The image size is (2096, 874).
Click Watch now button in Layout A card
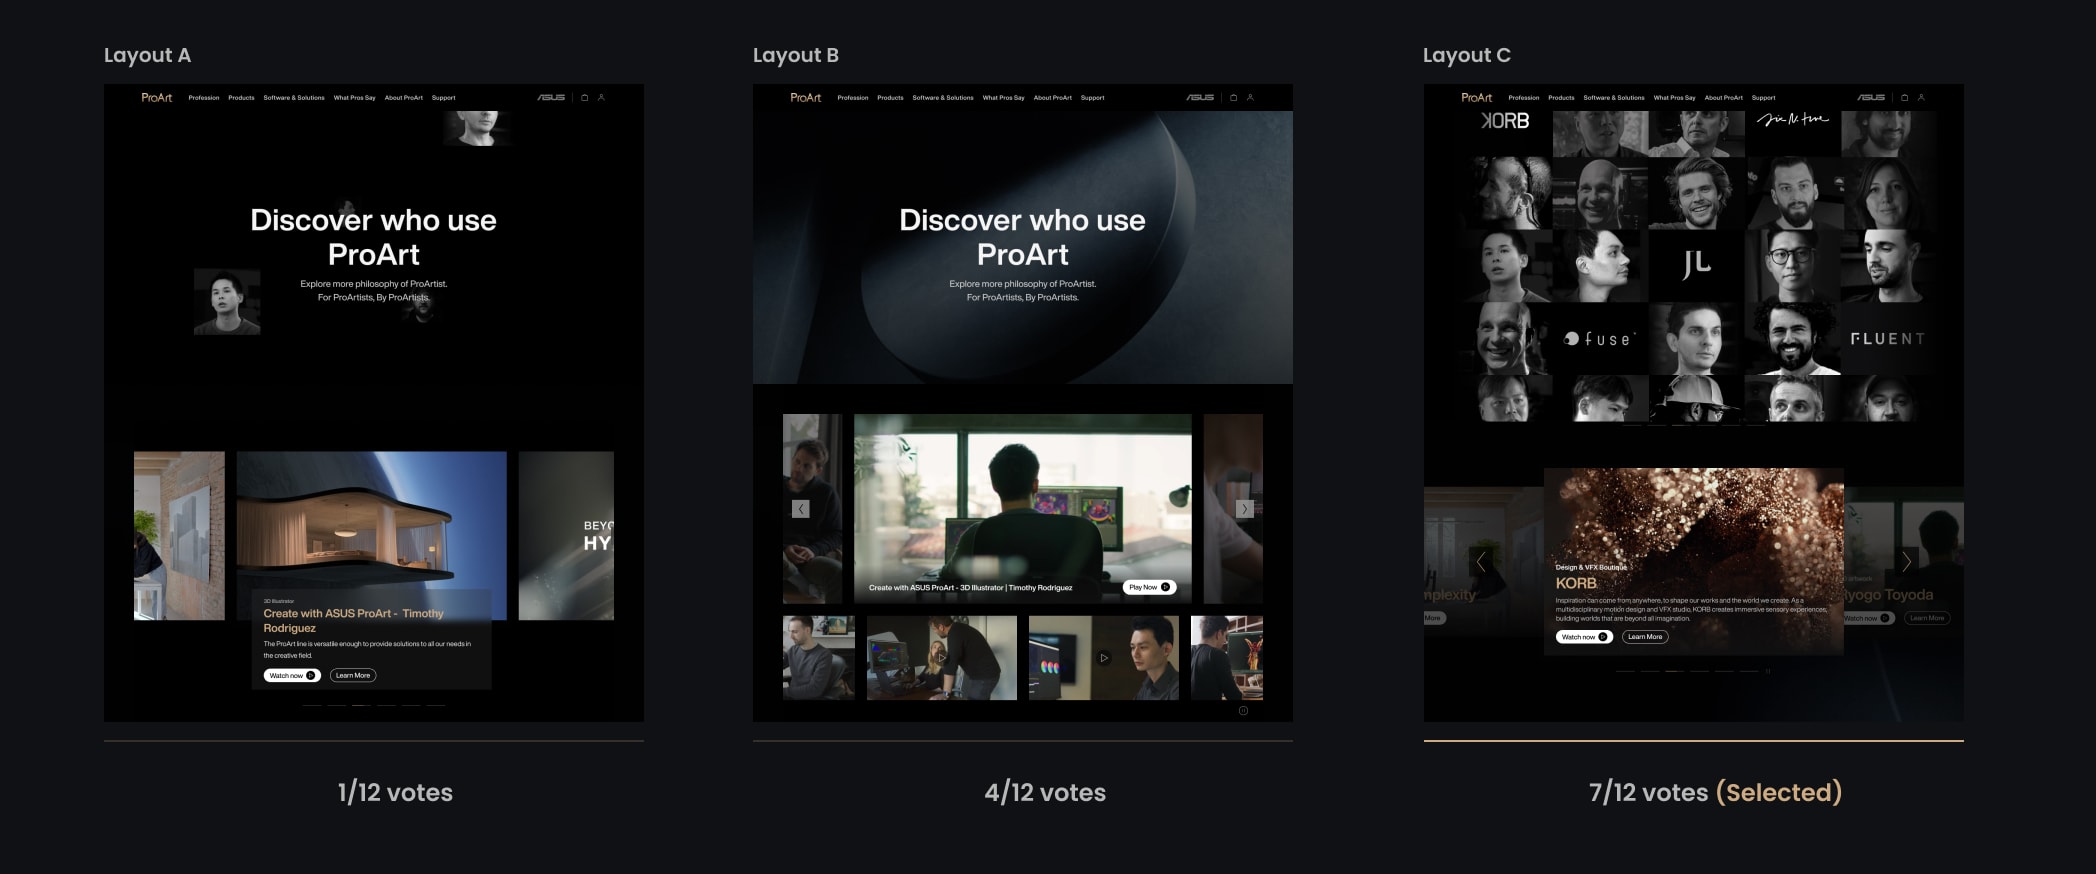pos(292,676)
